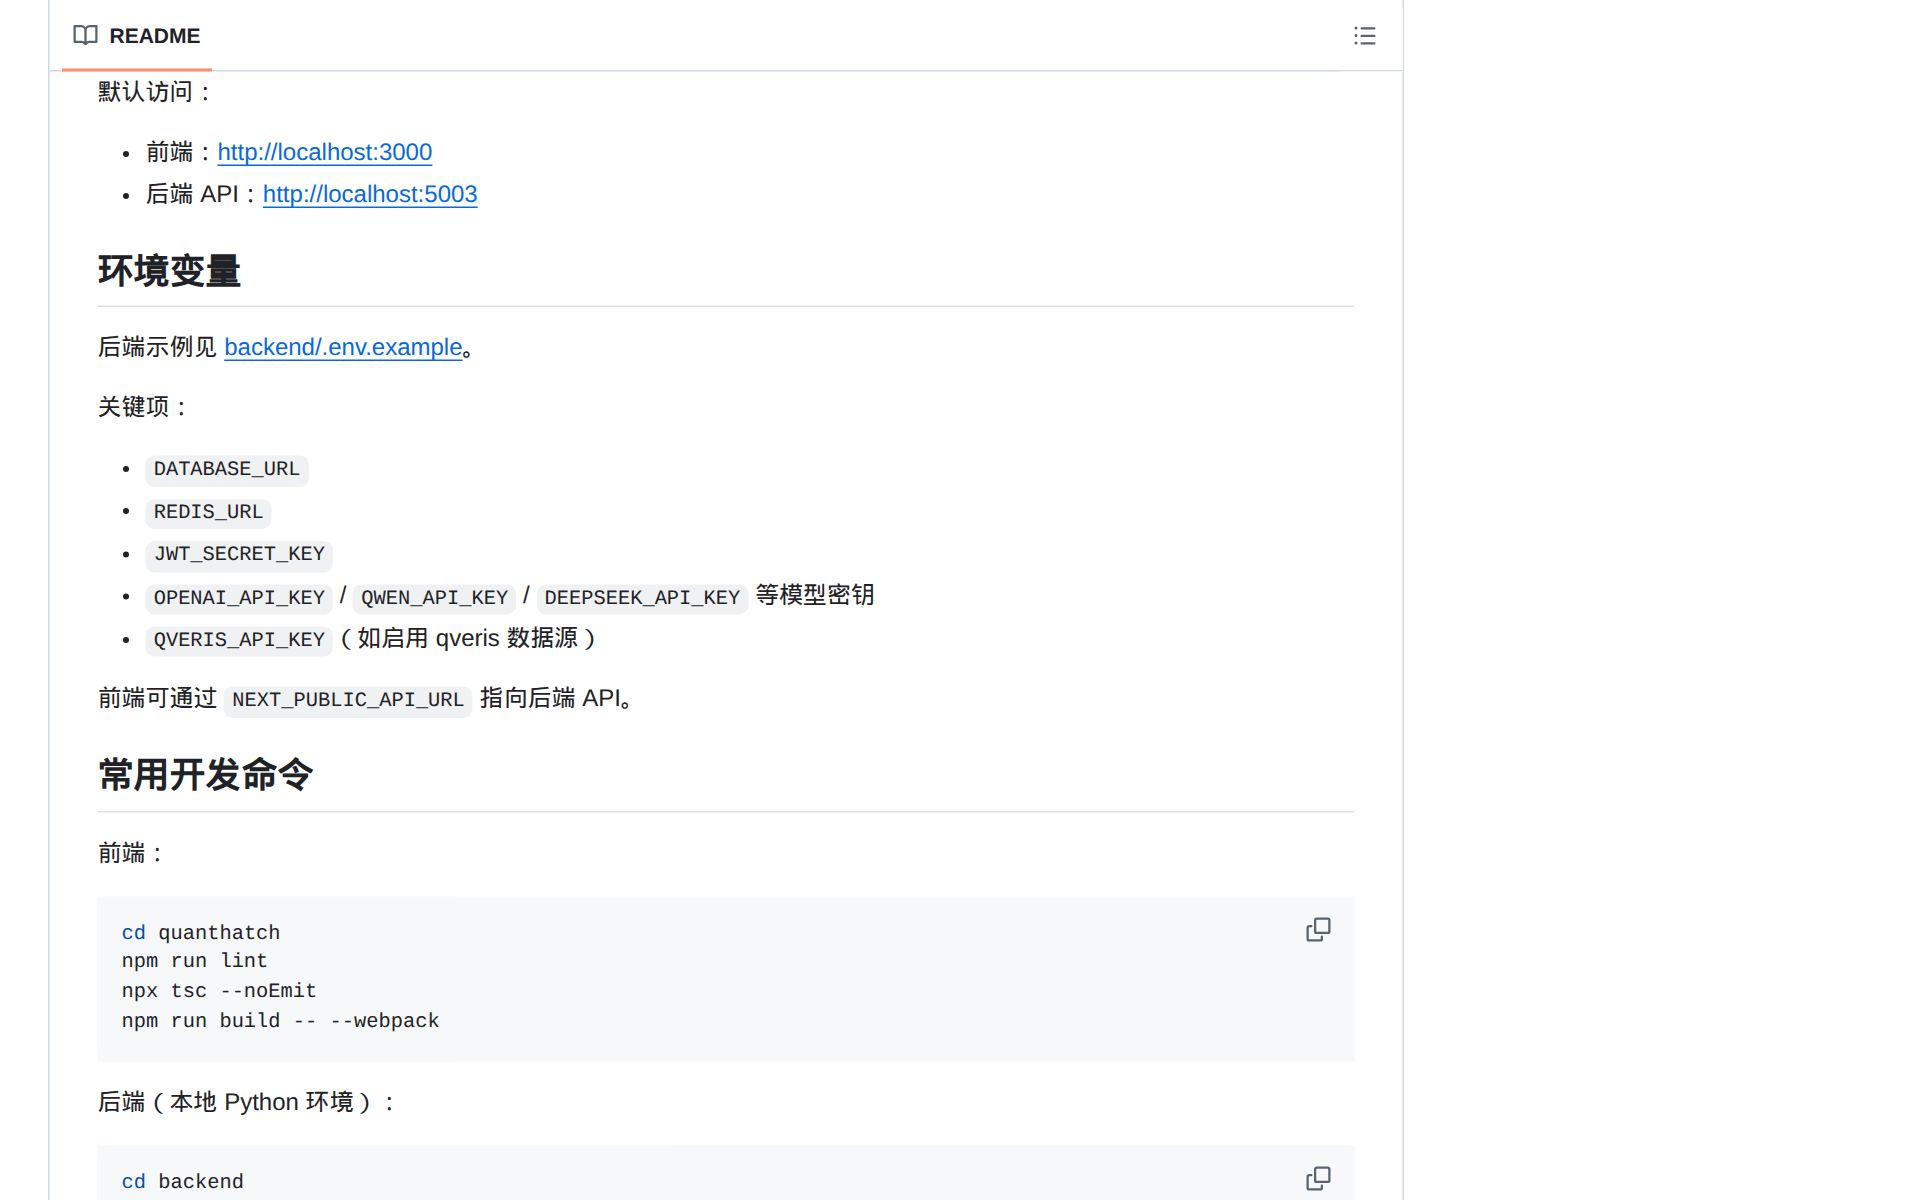Click the DATABASE_URL code label
1920x1200 pixels.
tap(227, 469)
